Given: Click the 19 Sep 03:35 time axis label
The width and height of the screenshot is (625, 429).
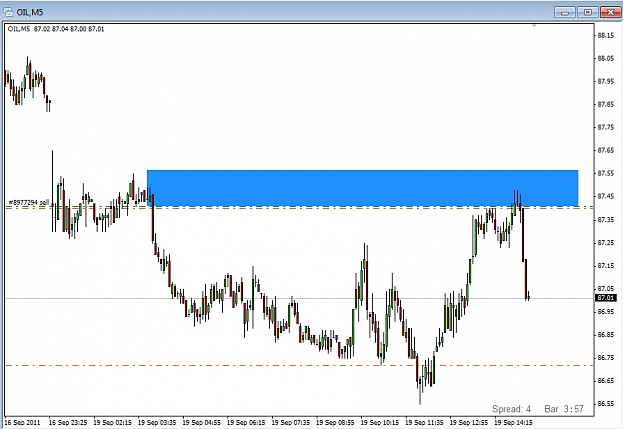Looking at the screenshot, I should click(157, 422).
